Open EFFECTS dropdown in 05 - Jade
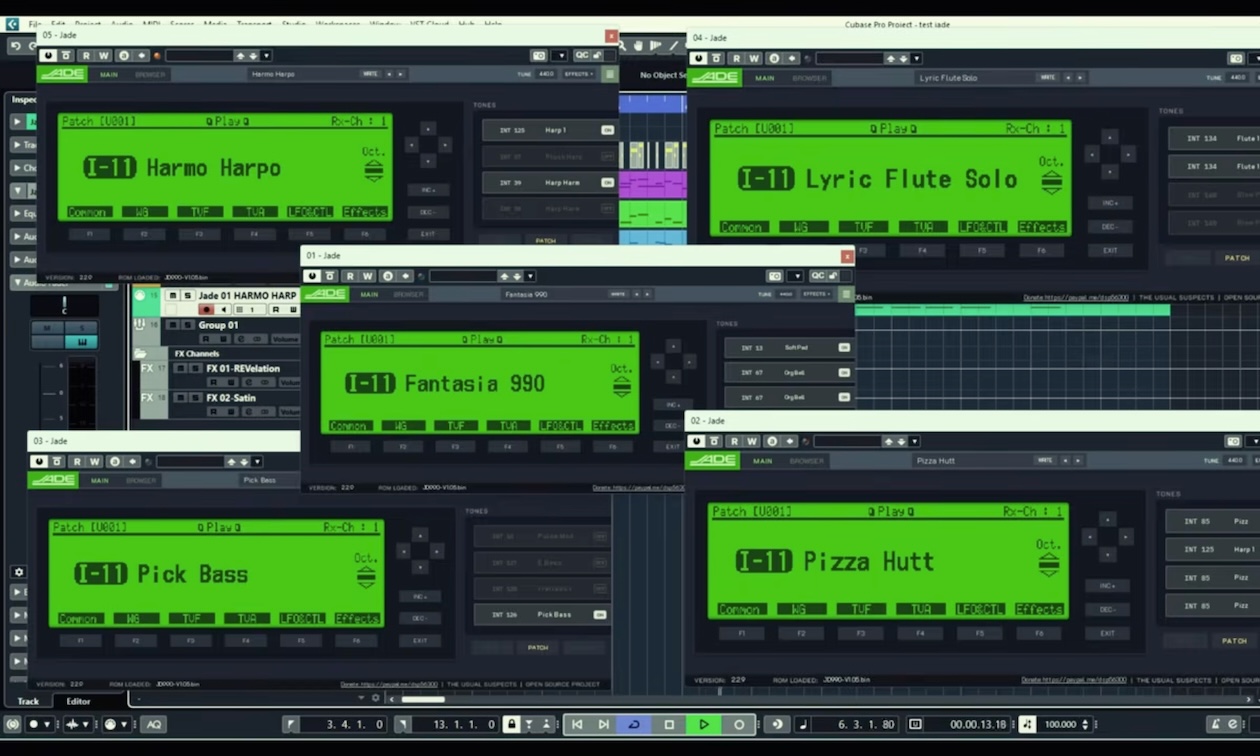 pyautogui.click(x=577, y=74)
